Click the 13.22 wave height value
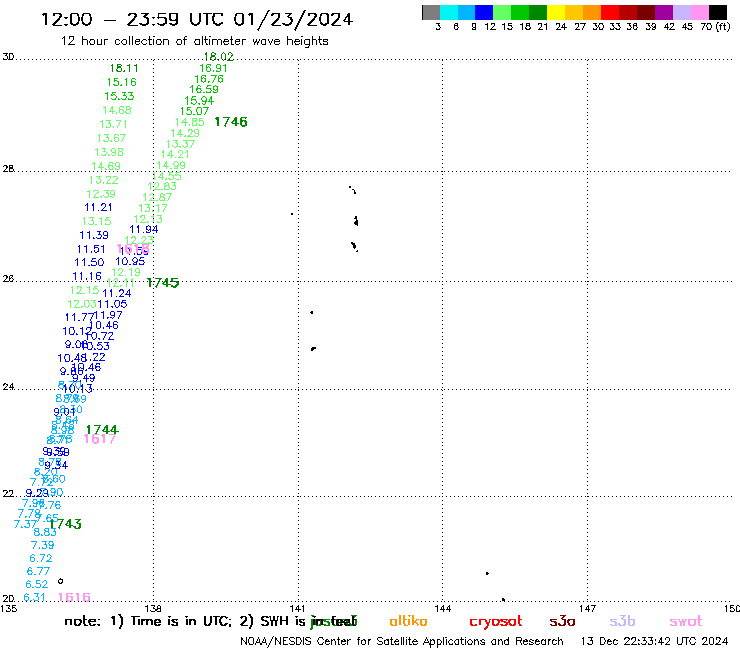 click(103, 180)
